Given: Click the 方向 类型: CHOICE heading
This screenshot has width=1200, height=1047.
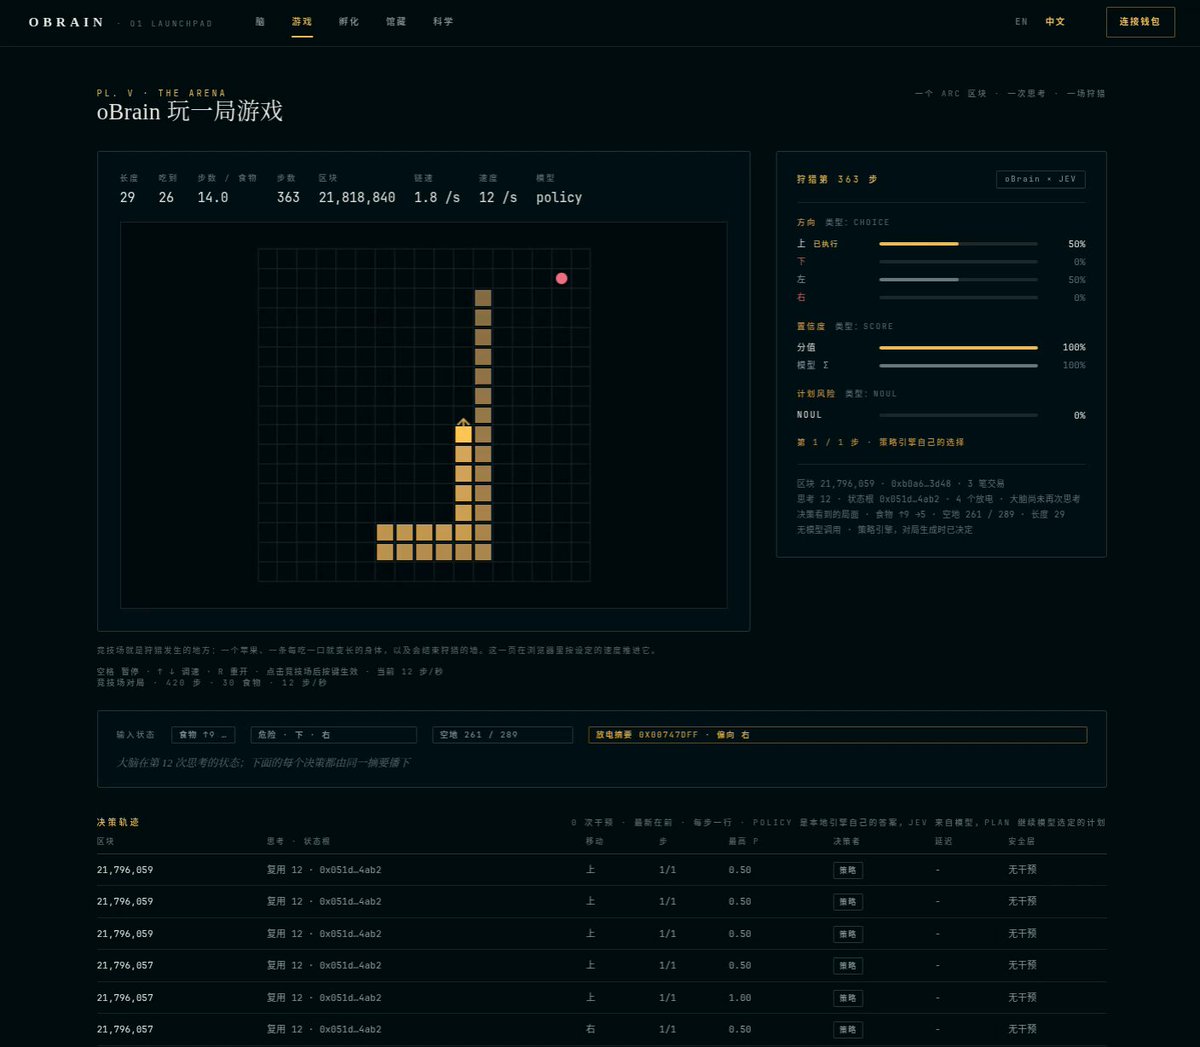Looking at the screenshot, I should (843, 222).
